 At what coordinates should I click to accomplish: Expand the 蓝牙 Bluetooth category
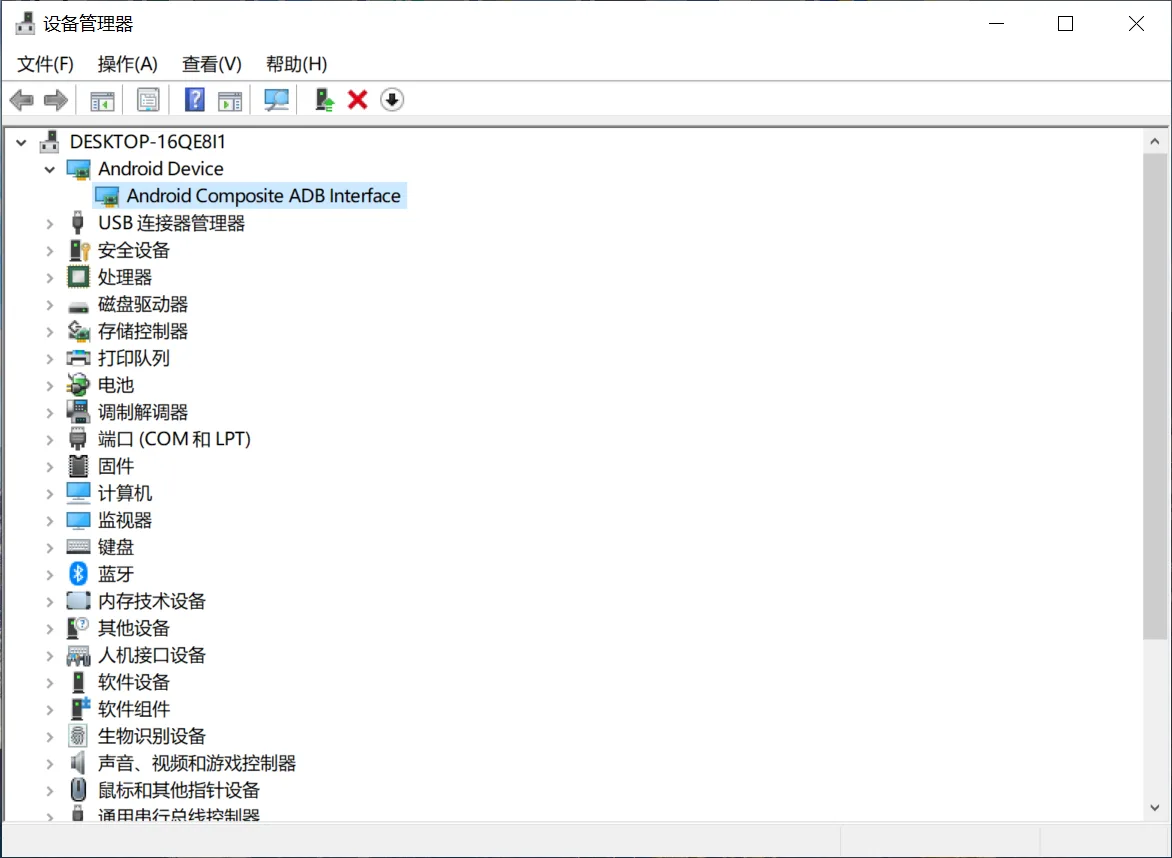click(x=50, y=575)
